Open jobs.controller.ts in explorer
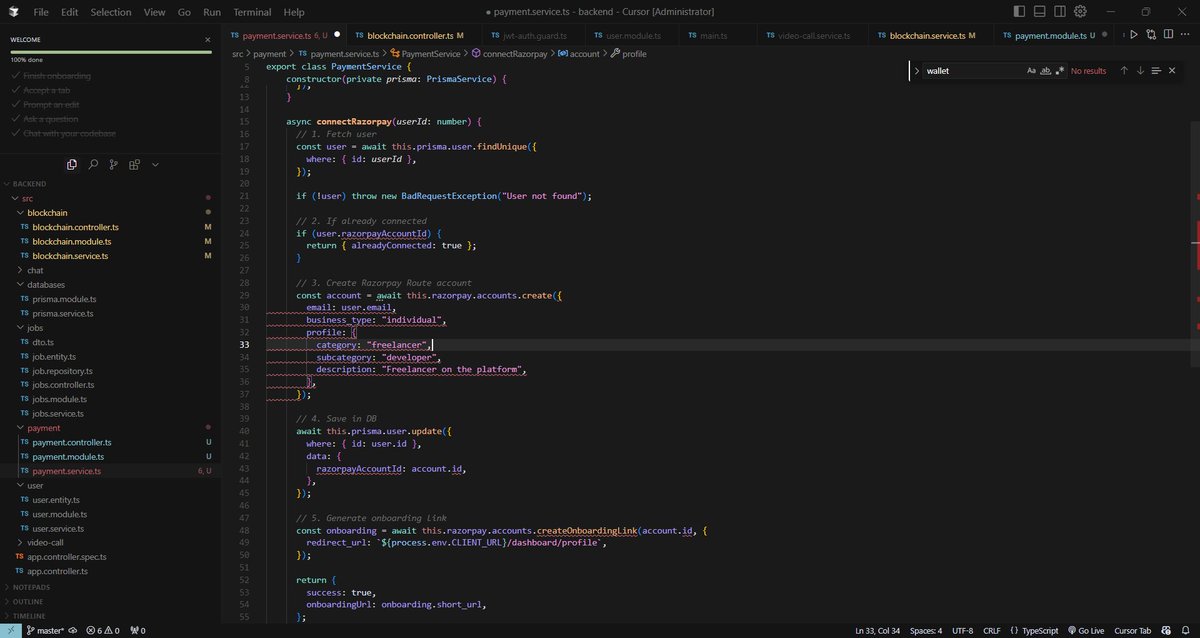Screen dimensions: 1200x638 pyautogui.click(x=108, y=385)
